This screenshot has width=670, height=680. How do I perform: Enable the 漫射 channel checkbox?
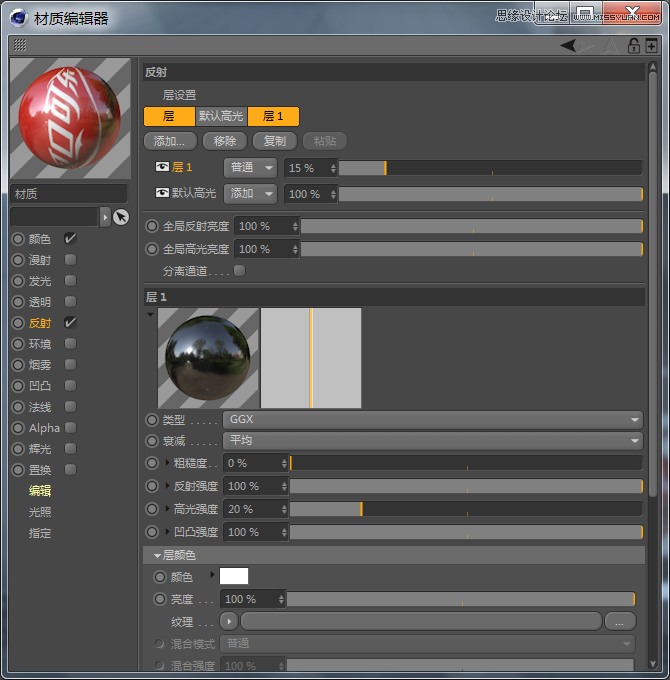click(x=70, y=260)
